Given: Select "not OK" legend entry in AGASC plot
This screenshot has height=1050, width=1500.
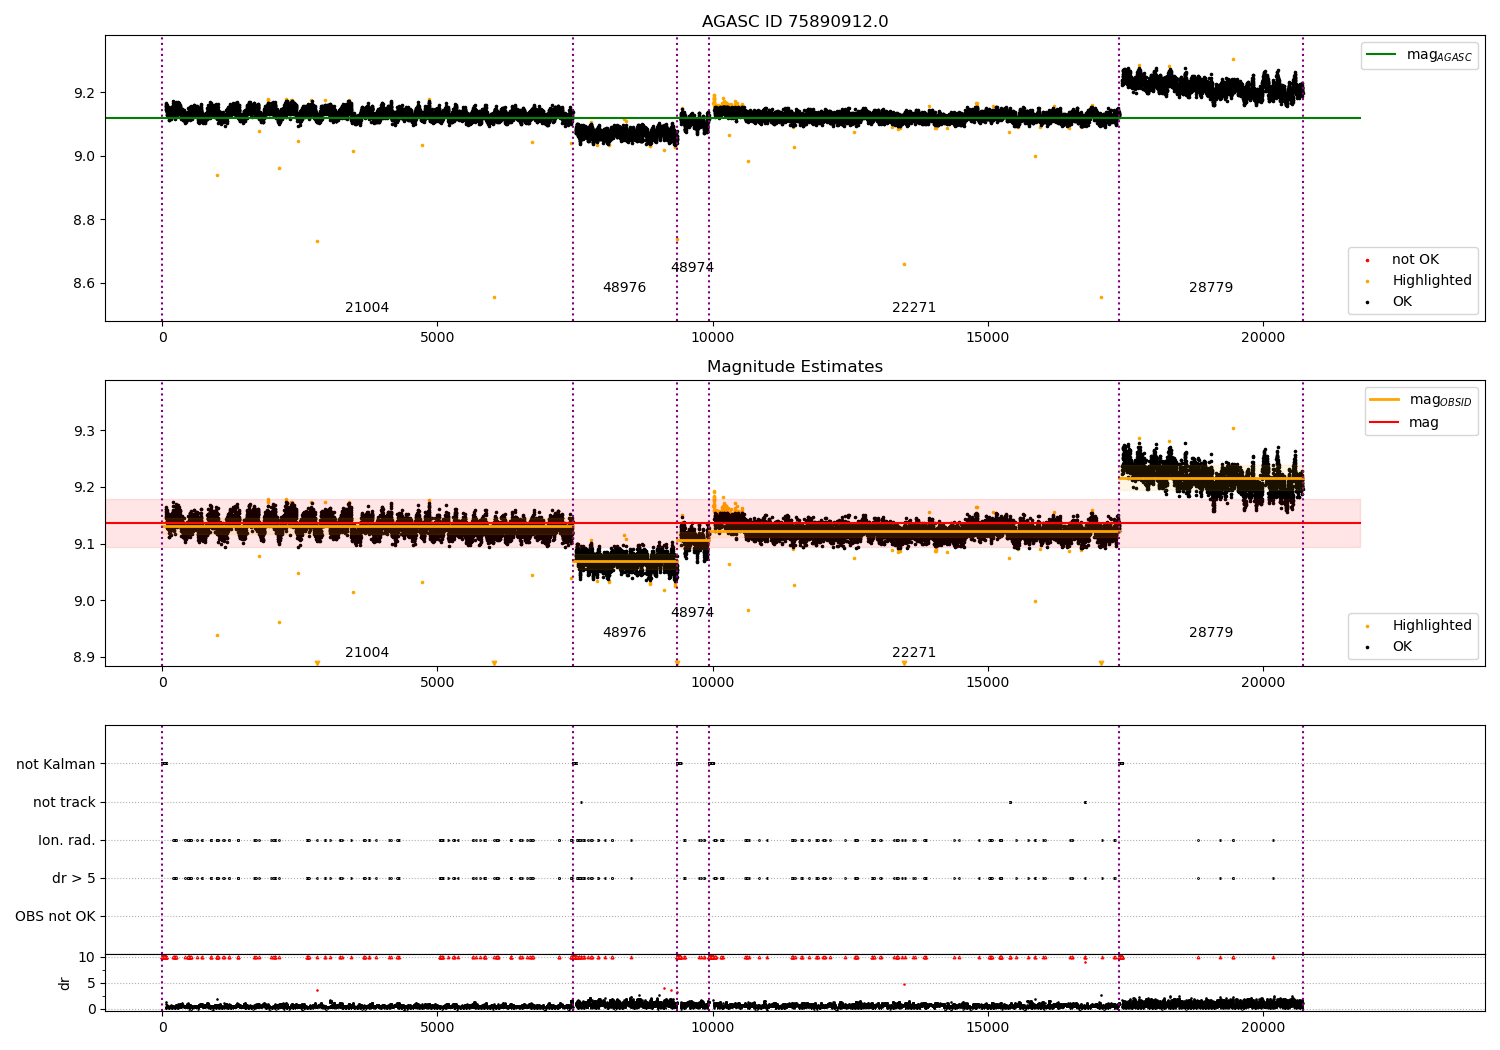Looking at the screenshot, I should click(x=1415, y=260).
